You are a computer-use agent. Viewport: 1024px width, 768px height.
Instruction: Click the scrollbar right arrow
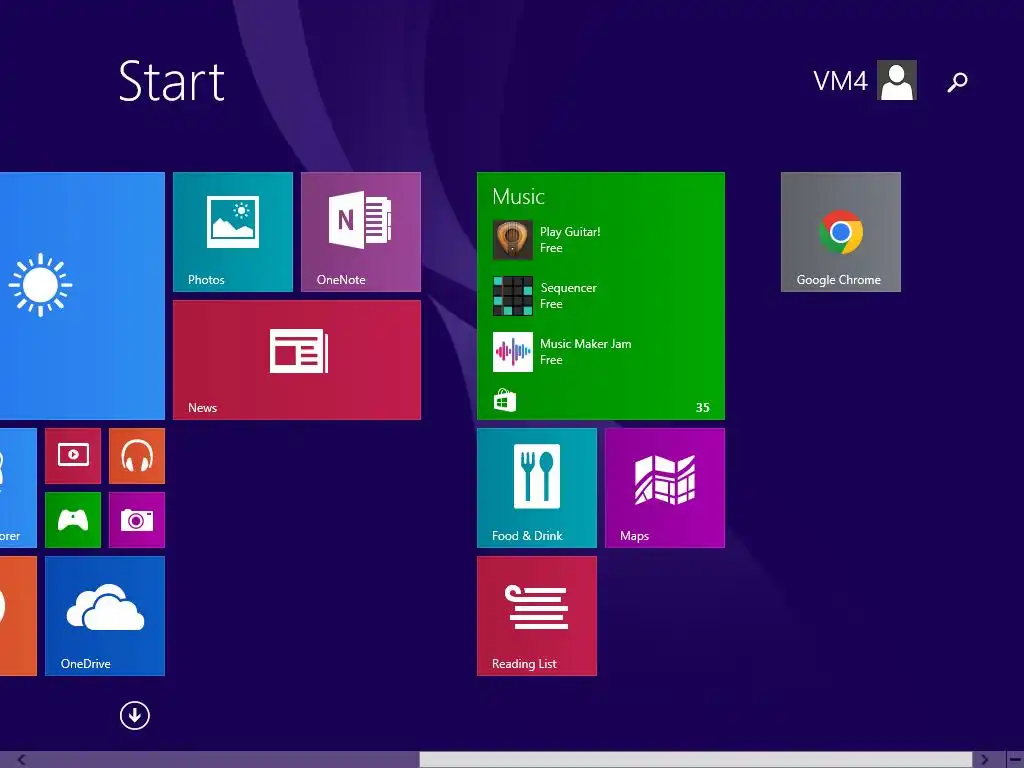[984, 760]
